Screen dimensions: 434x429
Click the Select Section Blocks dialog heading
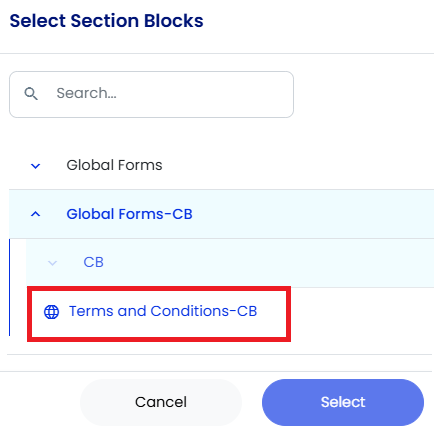pyautogui.click(x=106, y=21)
